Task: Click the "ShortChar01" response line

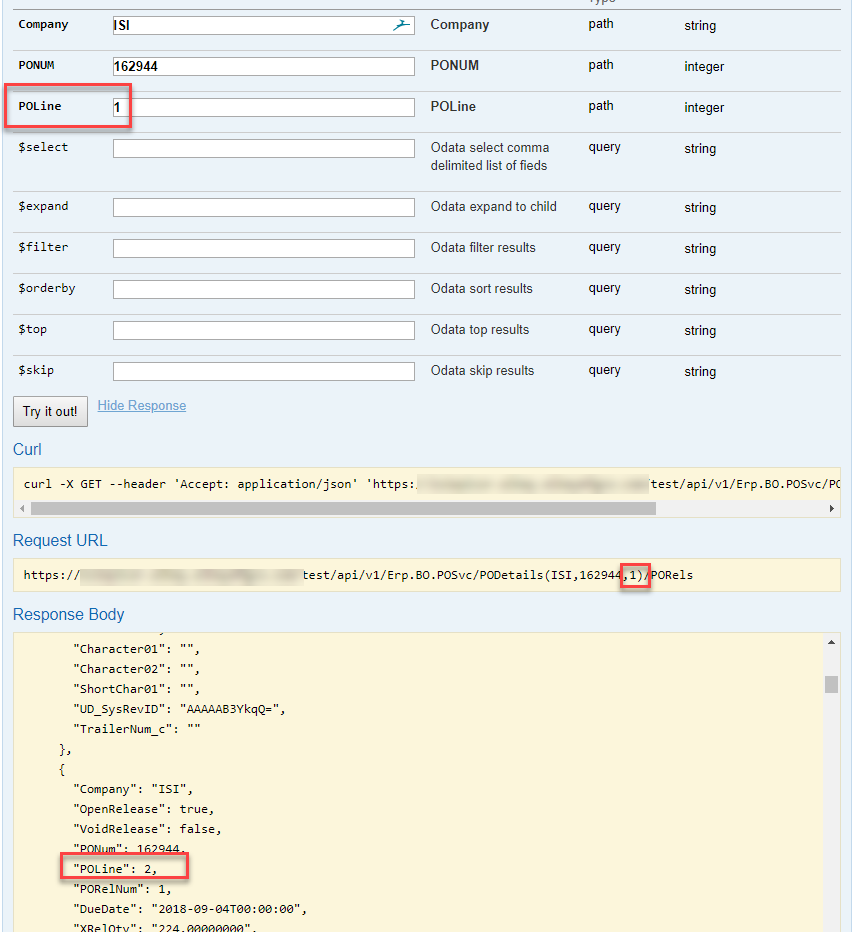Action: [x=136, y=689]
